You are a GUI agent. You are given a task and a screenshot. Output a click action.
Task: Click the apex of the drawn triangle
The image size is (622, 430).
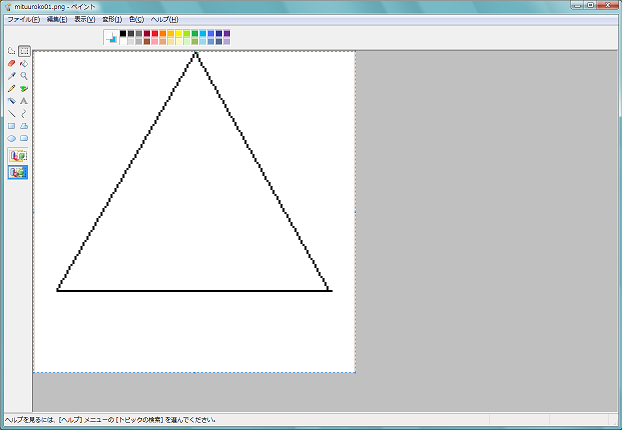click(x=195, y=53)
